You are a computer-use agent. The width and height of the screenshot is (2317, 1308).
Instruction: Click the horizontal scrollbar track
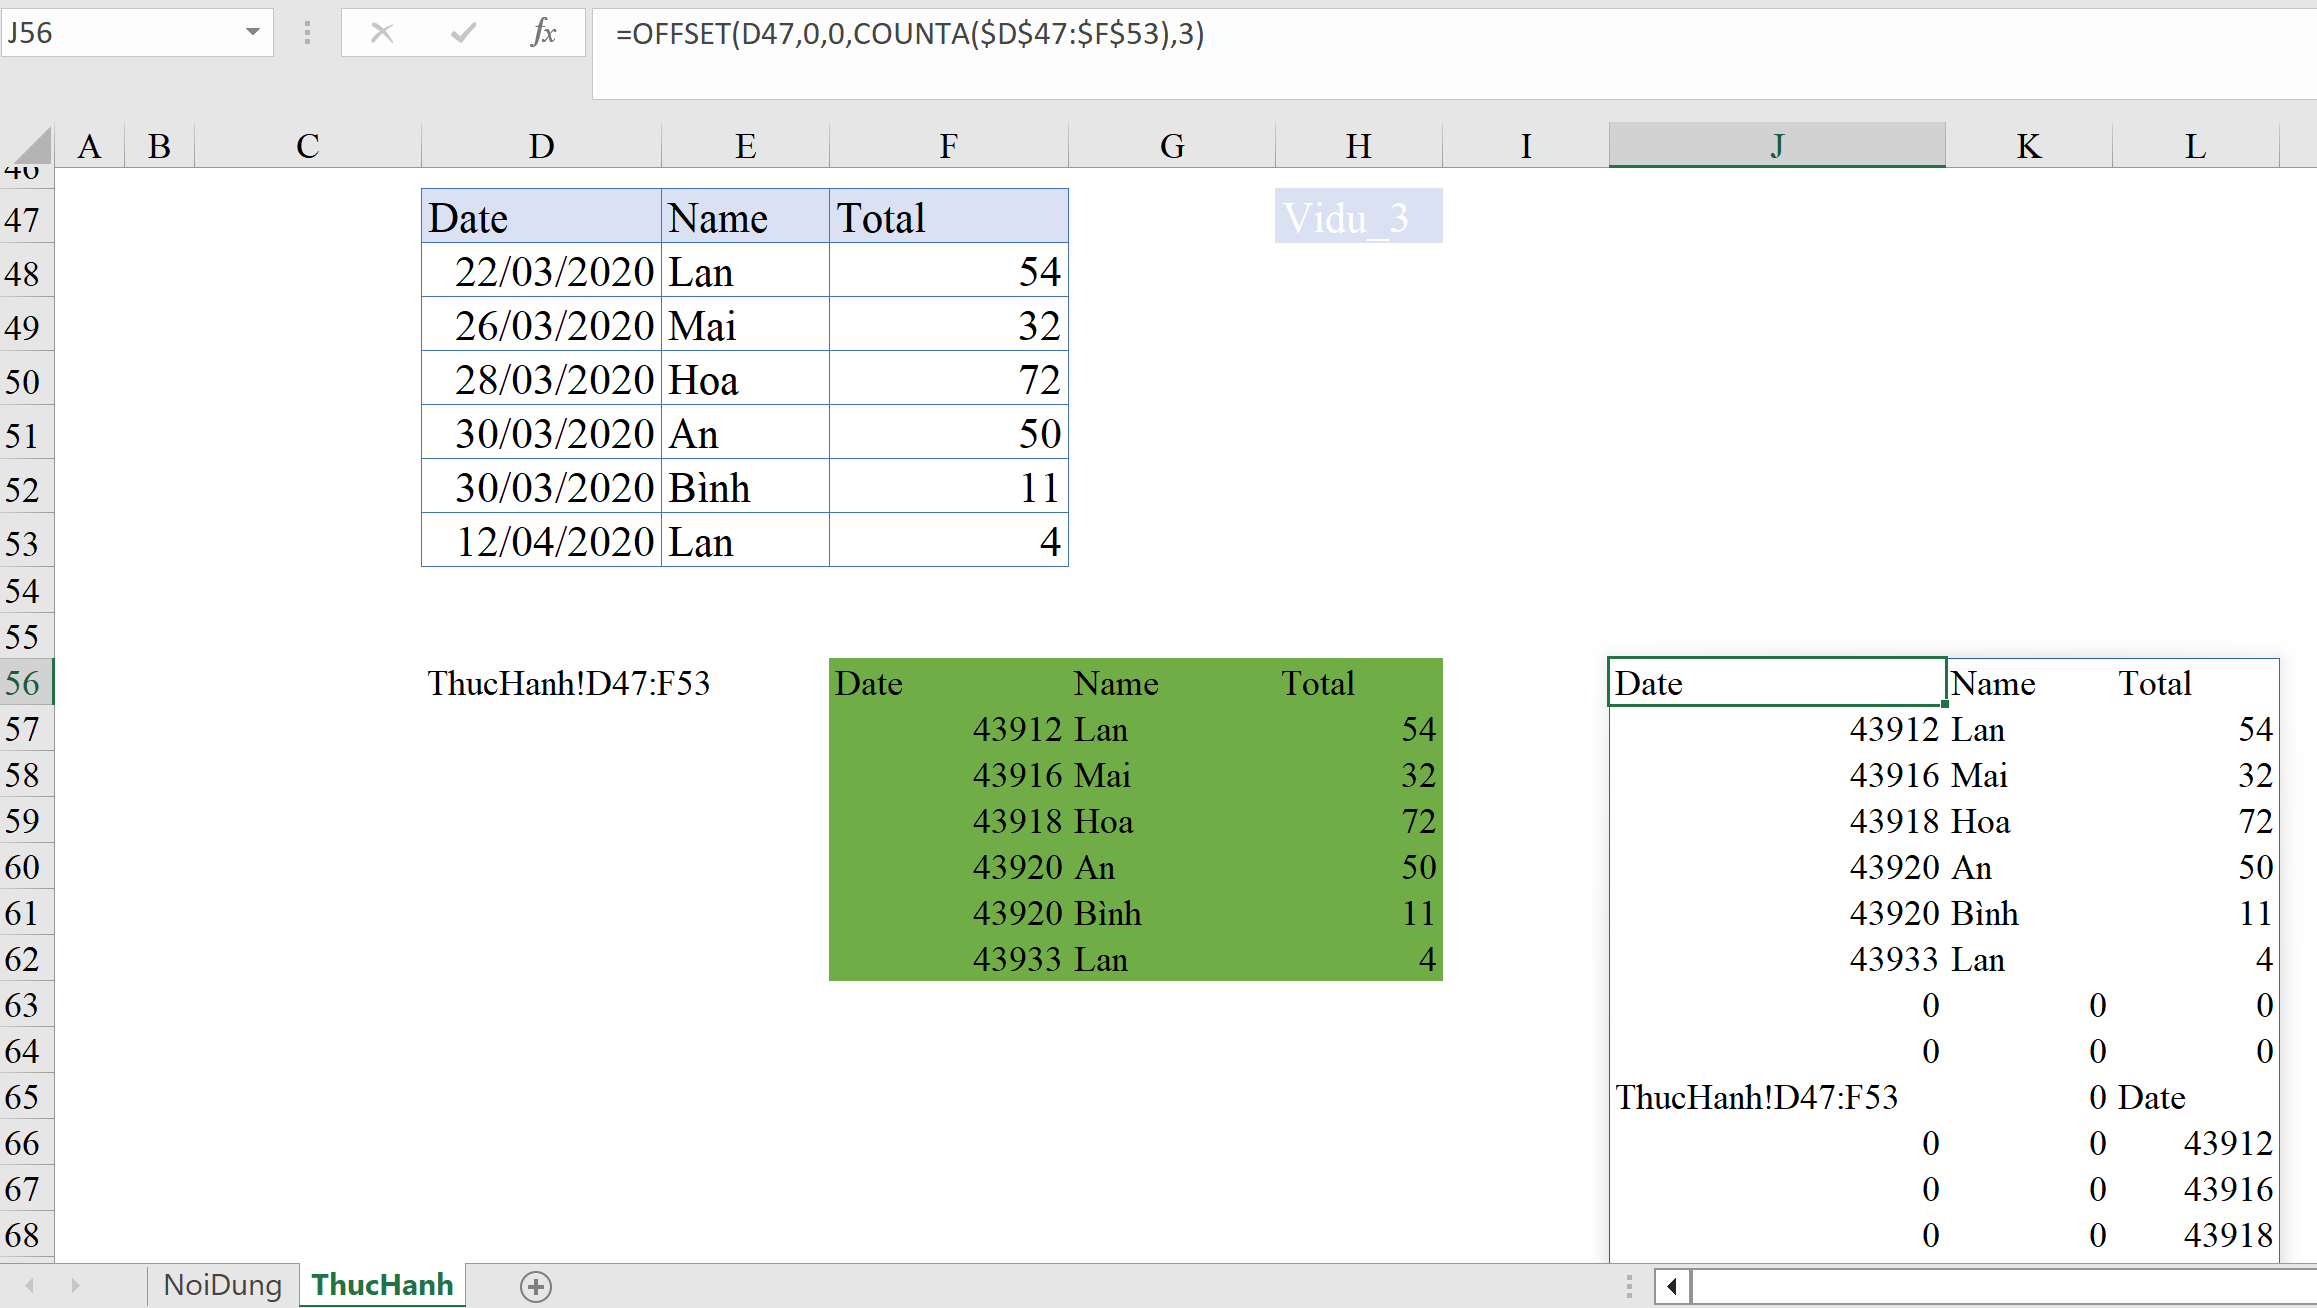pos(2000,1286)
